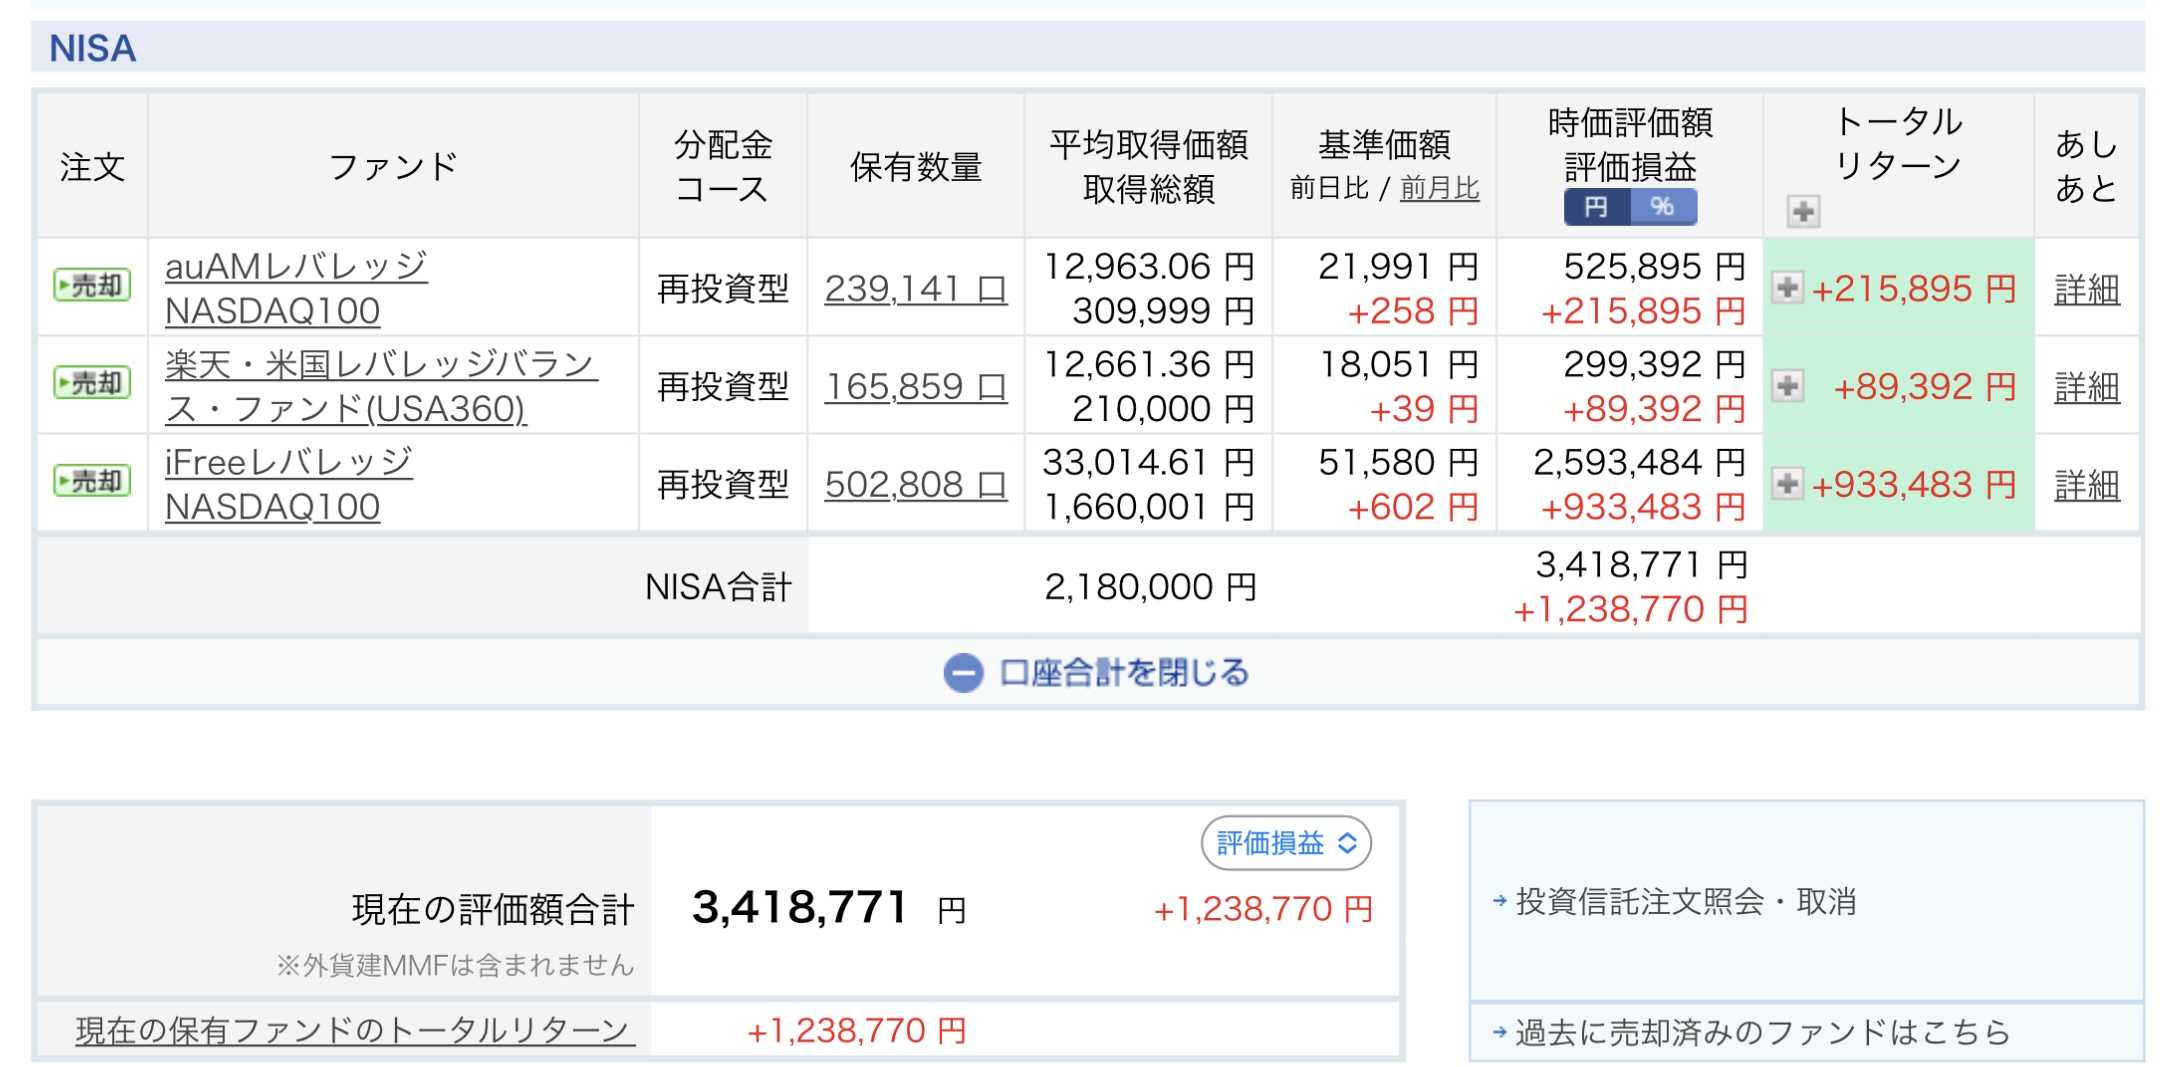
Task: Open 詳細 for iFree NASDAQ100 row
Action: (x=2086, y=485)
